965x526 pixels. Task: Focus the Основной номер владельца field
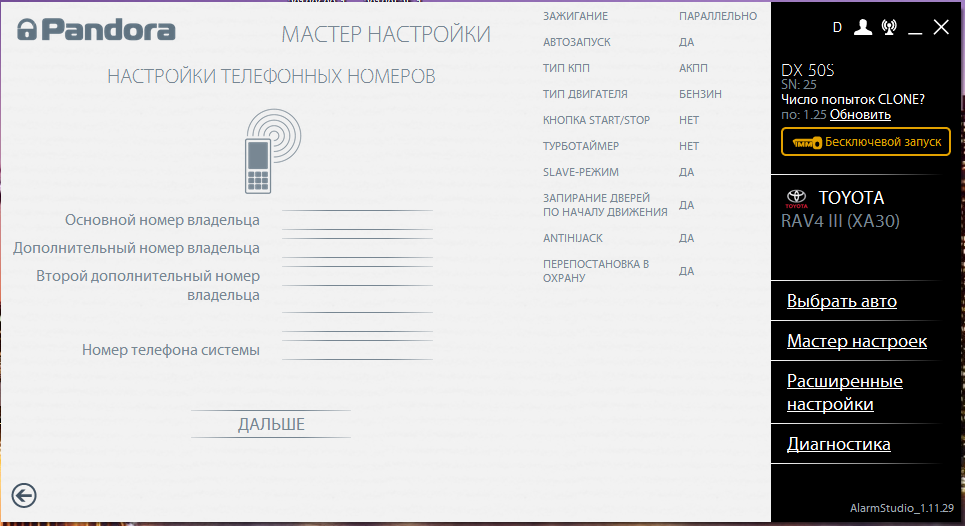click(357, 221)
